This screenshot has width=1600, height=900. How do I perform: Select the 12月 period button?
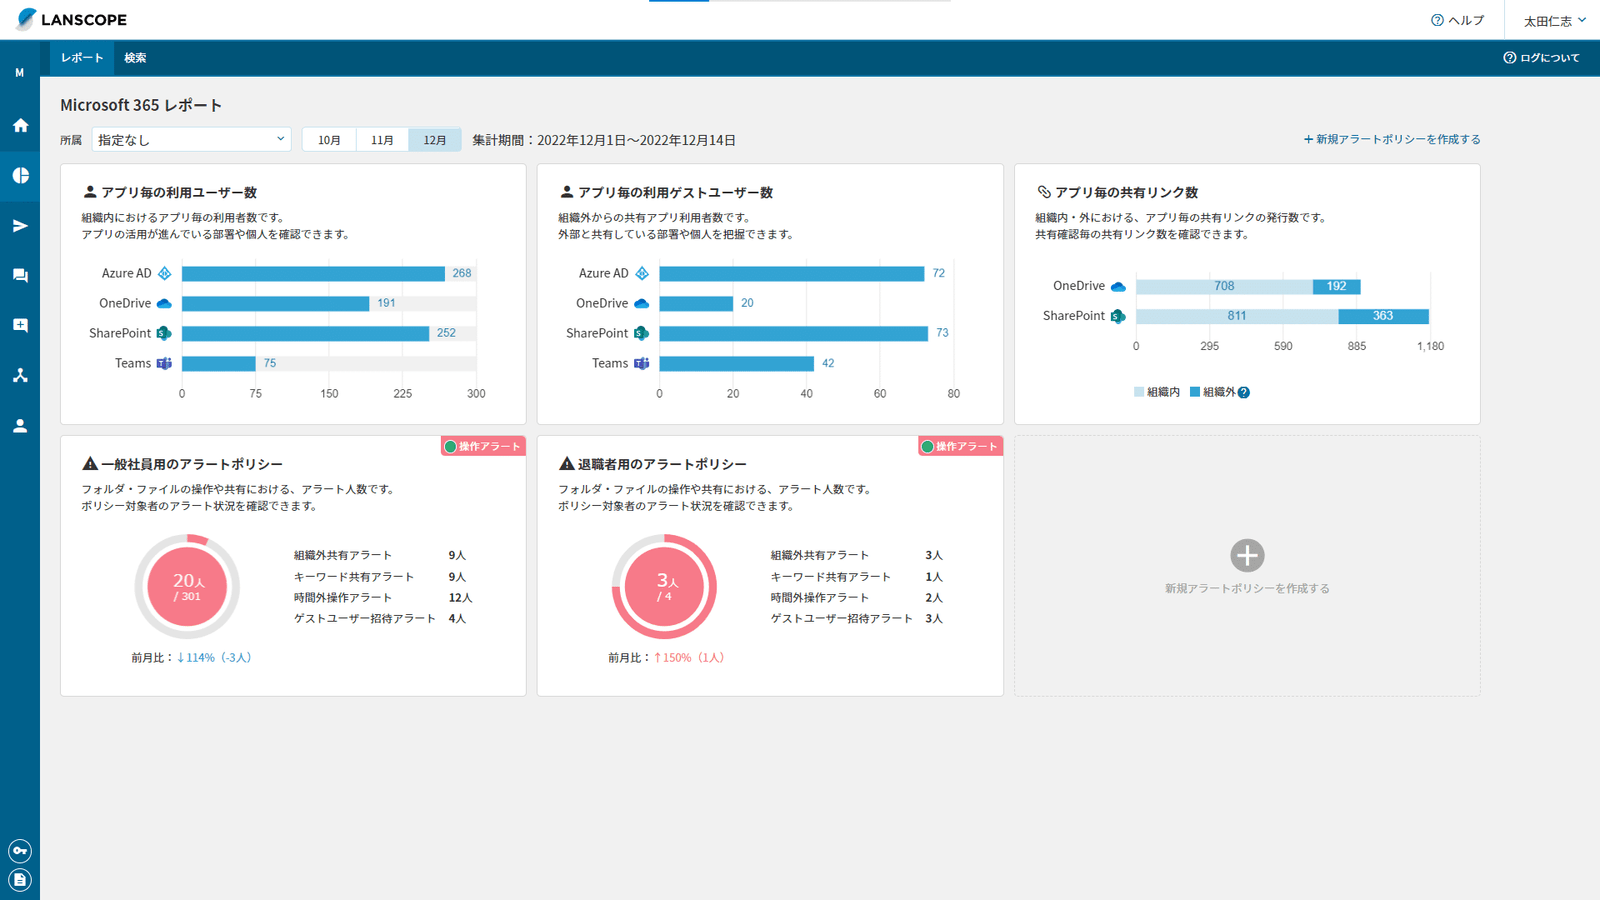tap(435, 140)
